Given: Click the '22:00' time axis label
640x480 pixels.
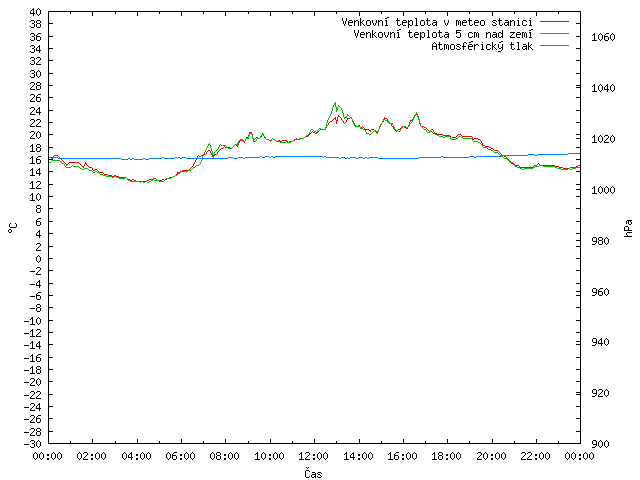Looking at the screenshot, I should coord(536,456).
